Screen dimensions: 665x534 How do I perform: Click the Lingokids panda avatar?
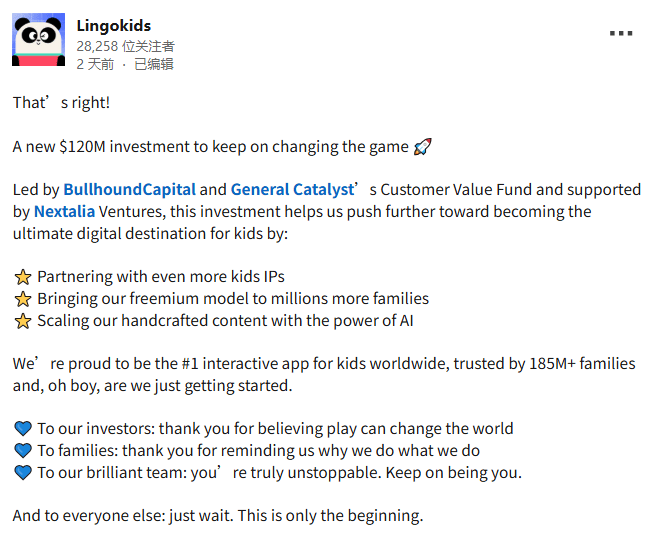point(39,40)
